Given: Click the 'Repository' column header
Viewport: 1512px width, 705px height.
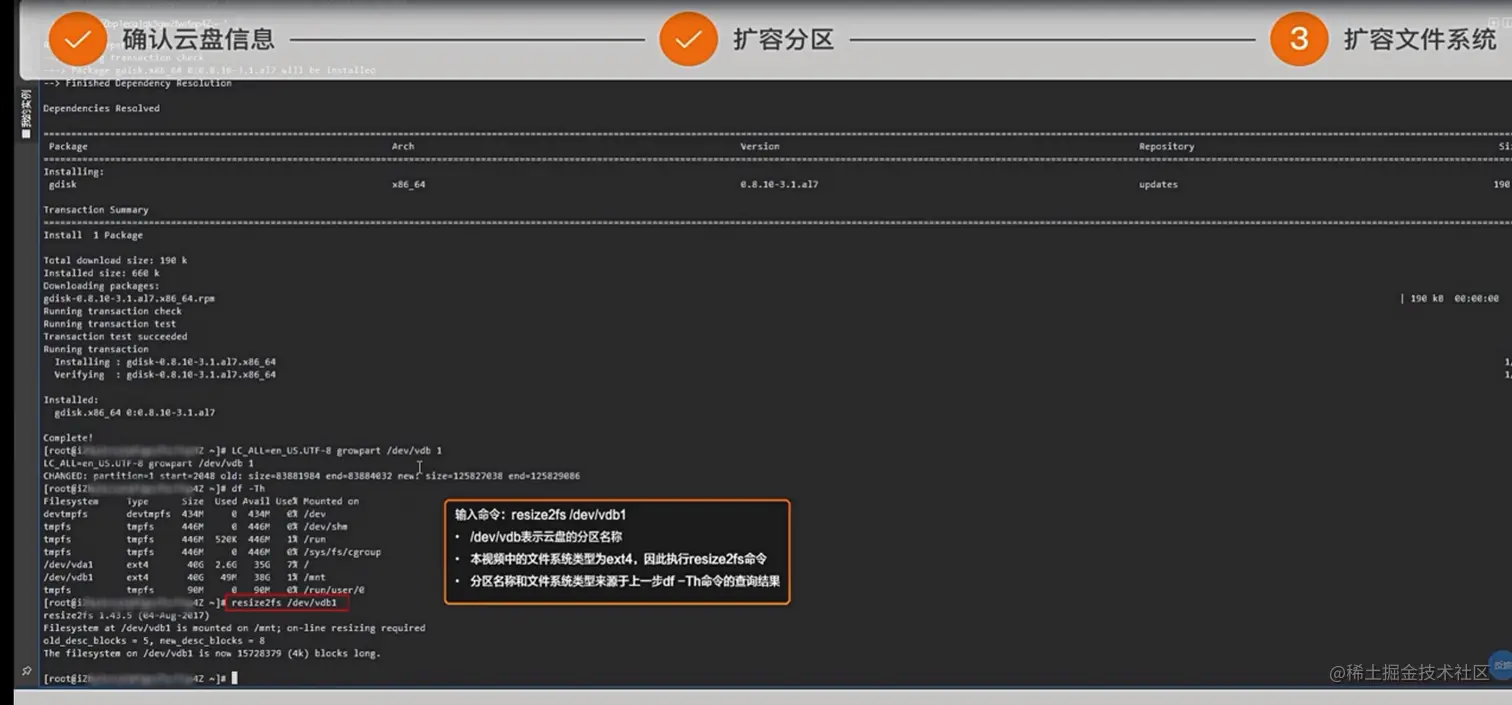Looking at the screenshot, I should [1166, 146].
